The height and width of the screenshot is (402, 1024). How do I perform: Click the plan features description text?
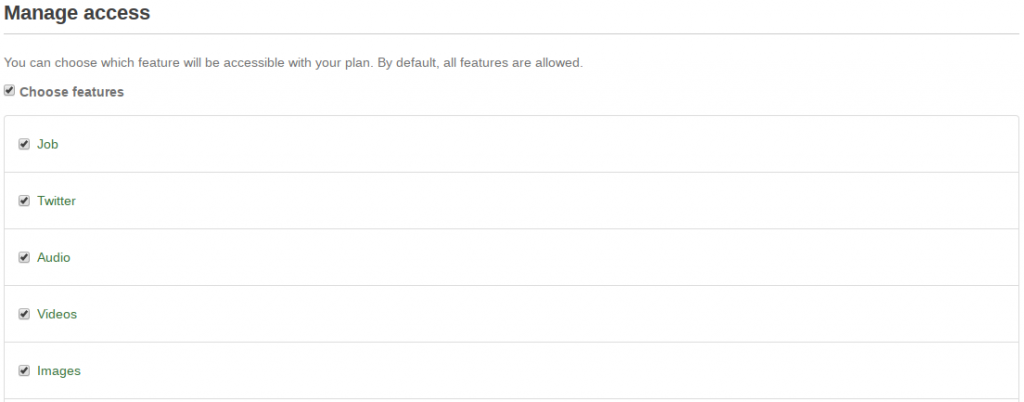click(x=293, y=62)
